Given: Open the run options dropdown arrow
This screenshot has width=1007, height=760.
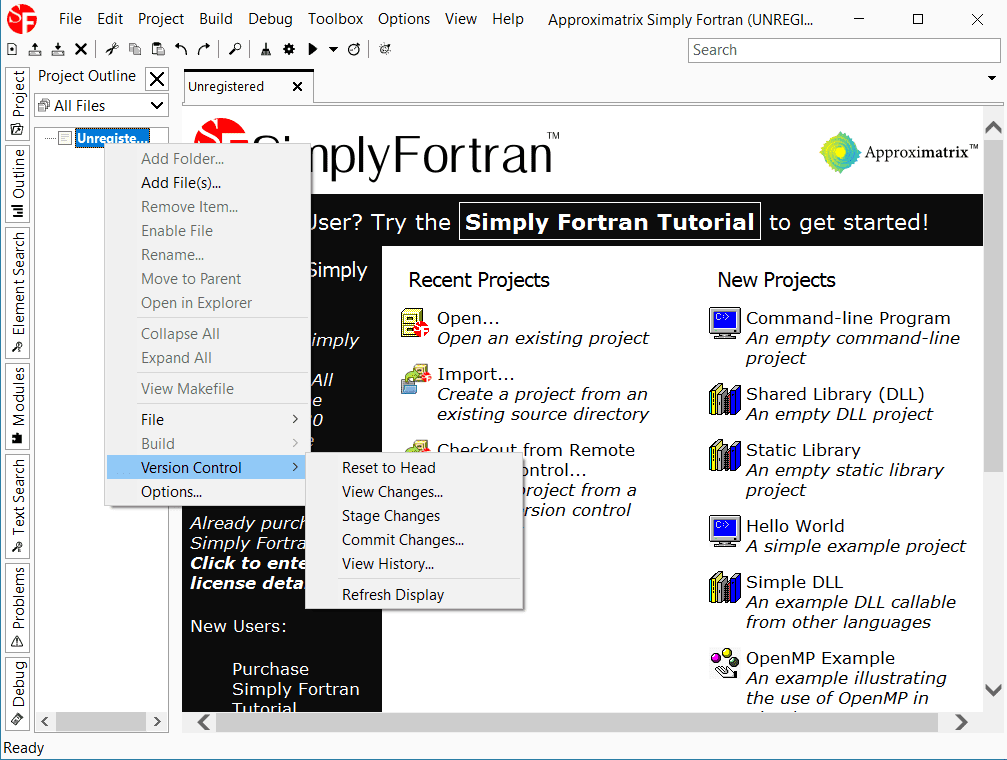Looking at the screenshot, I should coord(333,49).
